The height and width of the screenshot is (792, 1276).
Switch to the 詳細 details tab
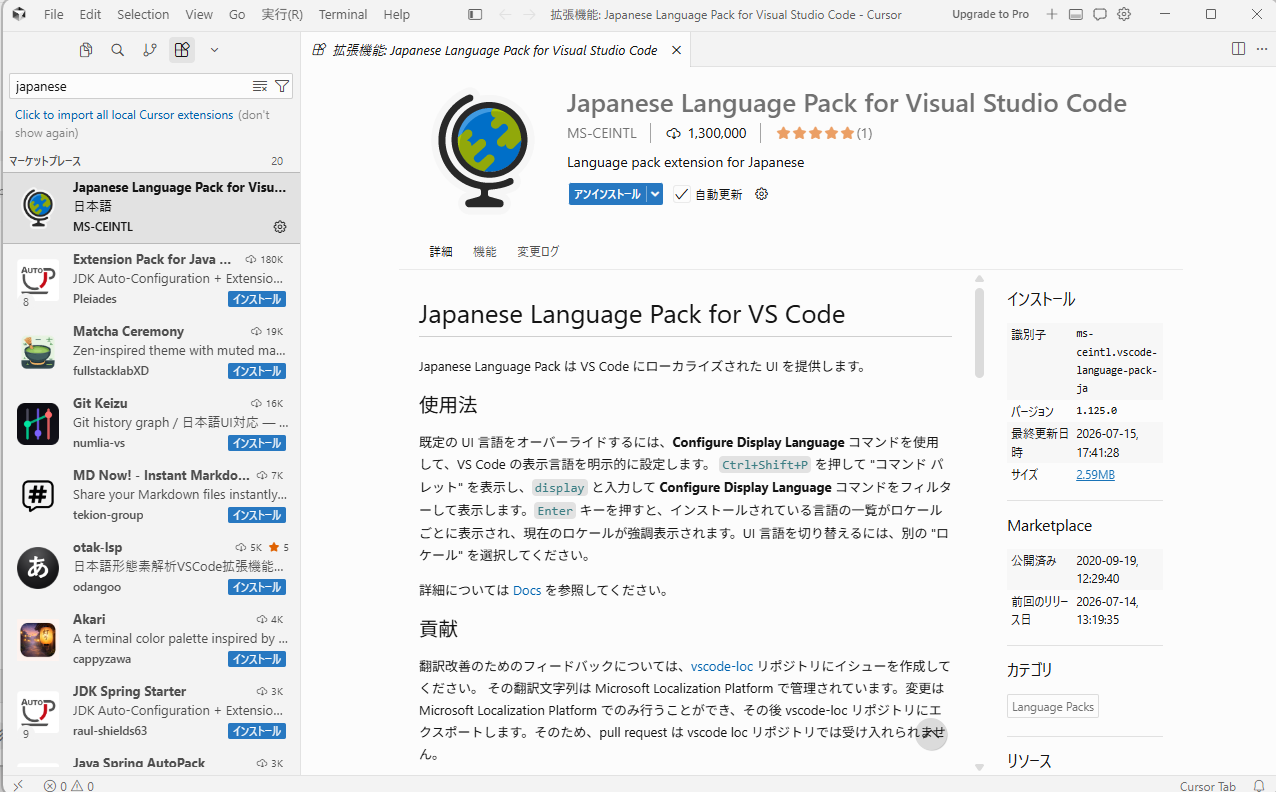coord(441,252)
